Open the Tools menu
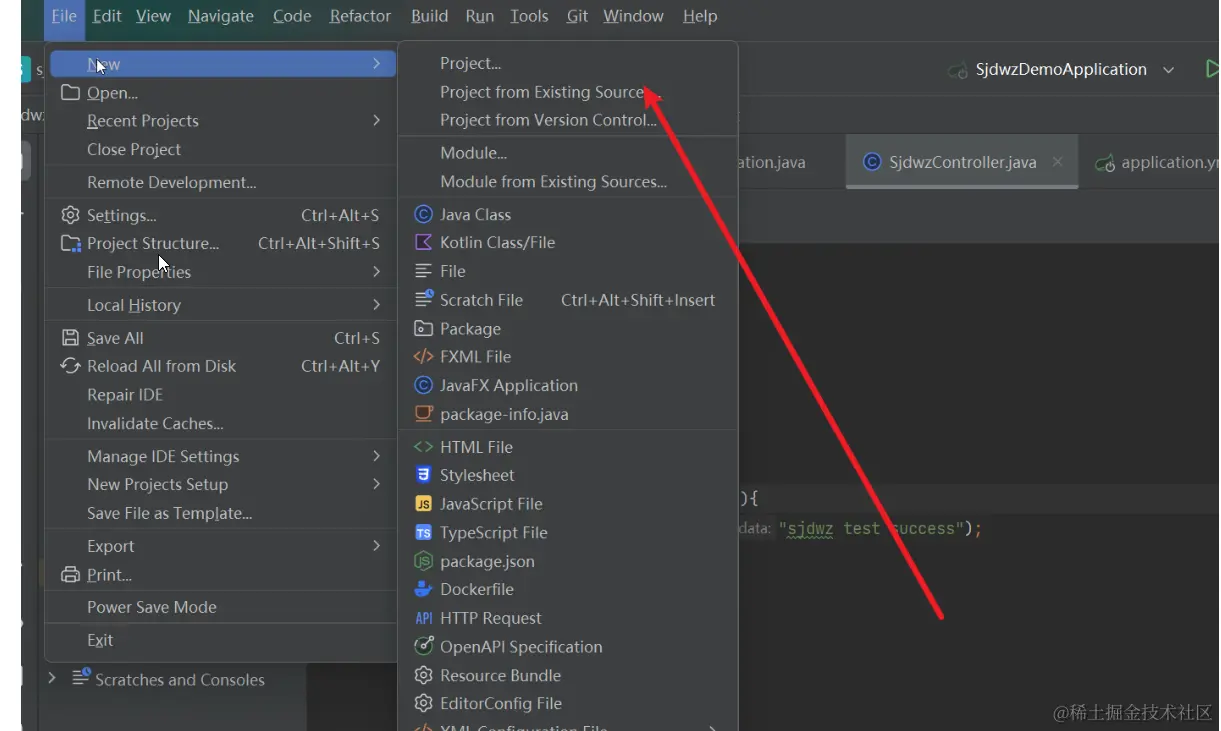The width and height of the screenshot is (1221, 731). pos(529,16)
